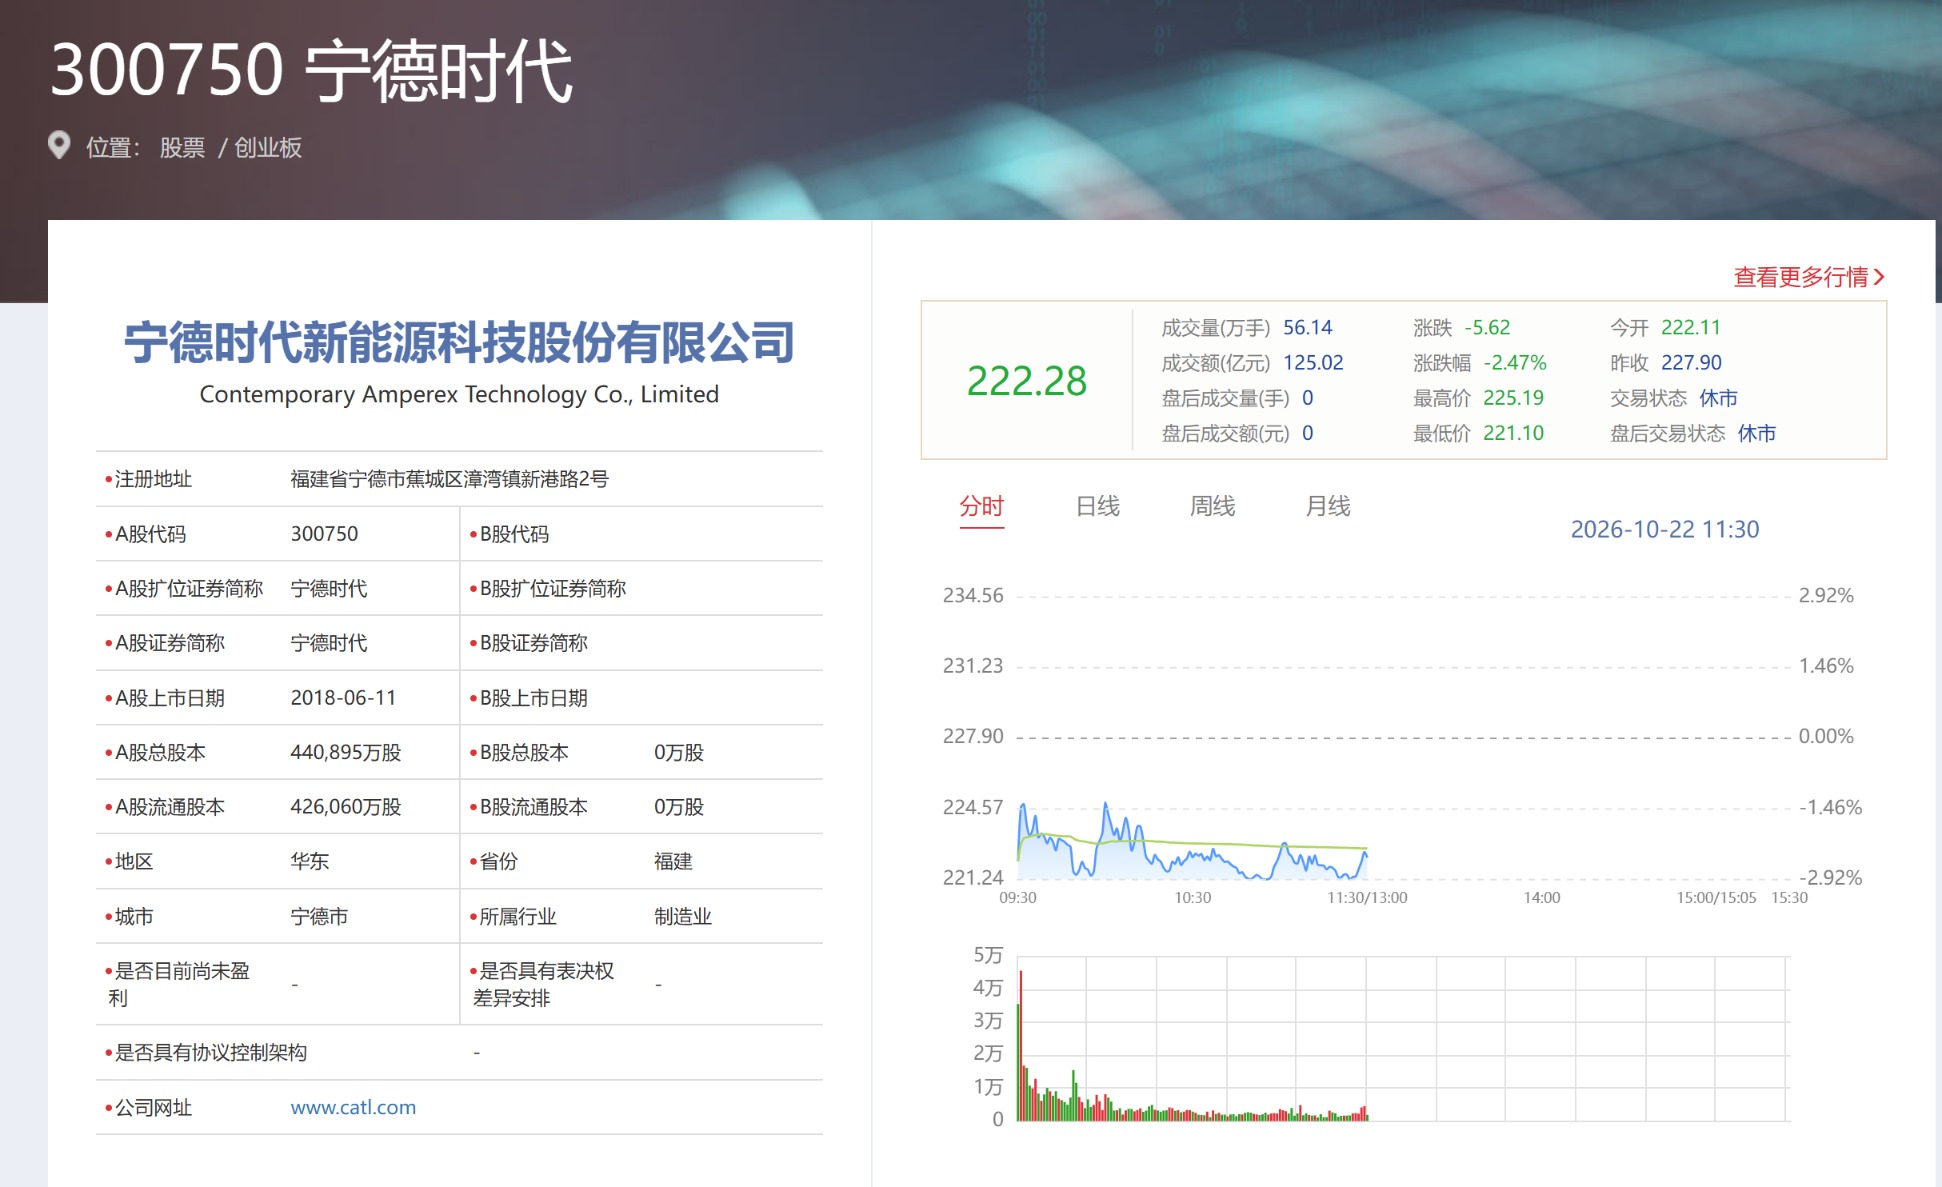Switch to the 日线 chart tab
Image resolution: width=1942 pixels, height=1187 pixels.
pos(1097,506)
